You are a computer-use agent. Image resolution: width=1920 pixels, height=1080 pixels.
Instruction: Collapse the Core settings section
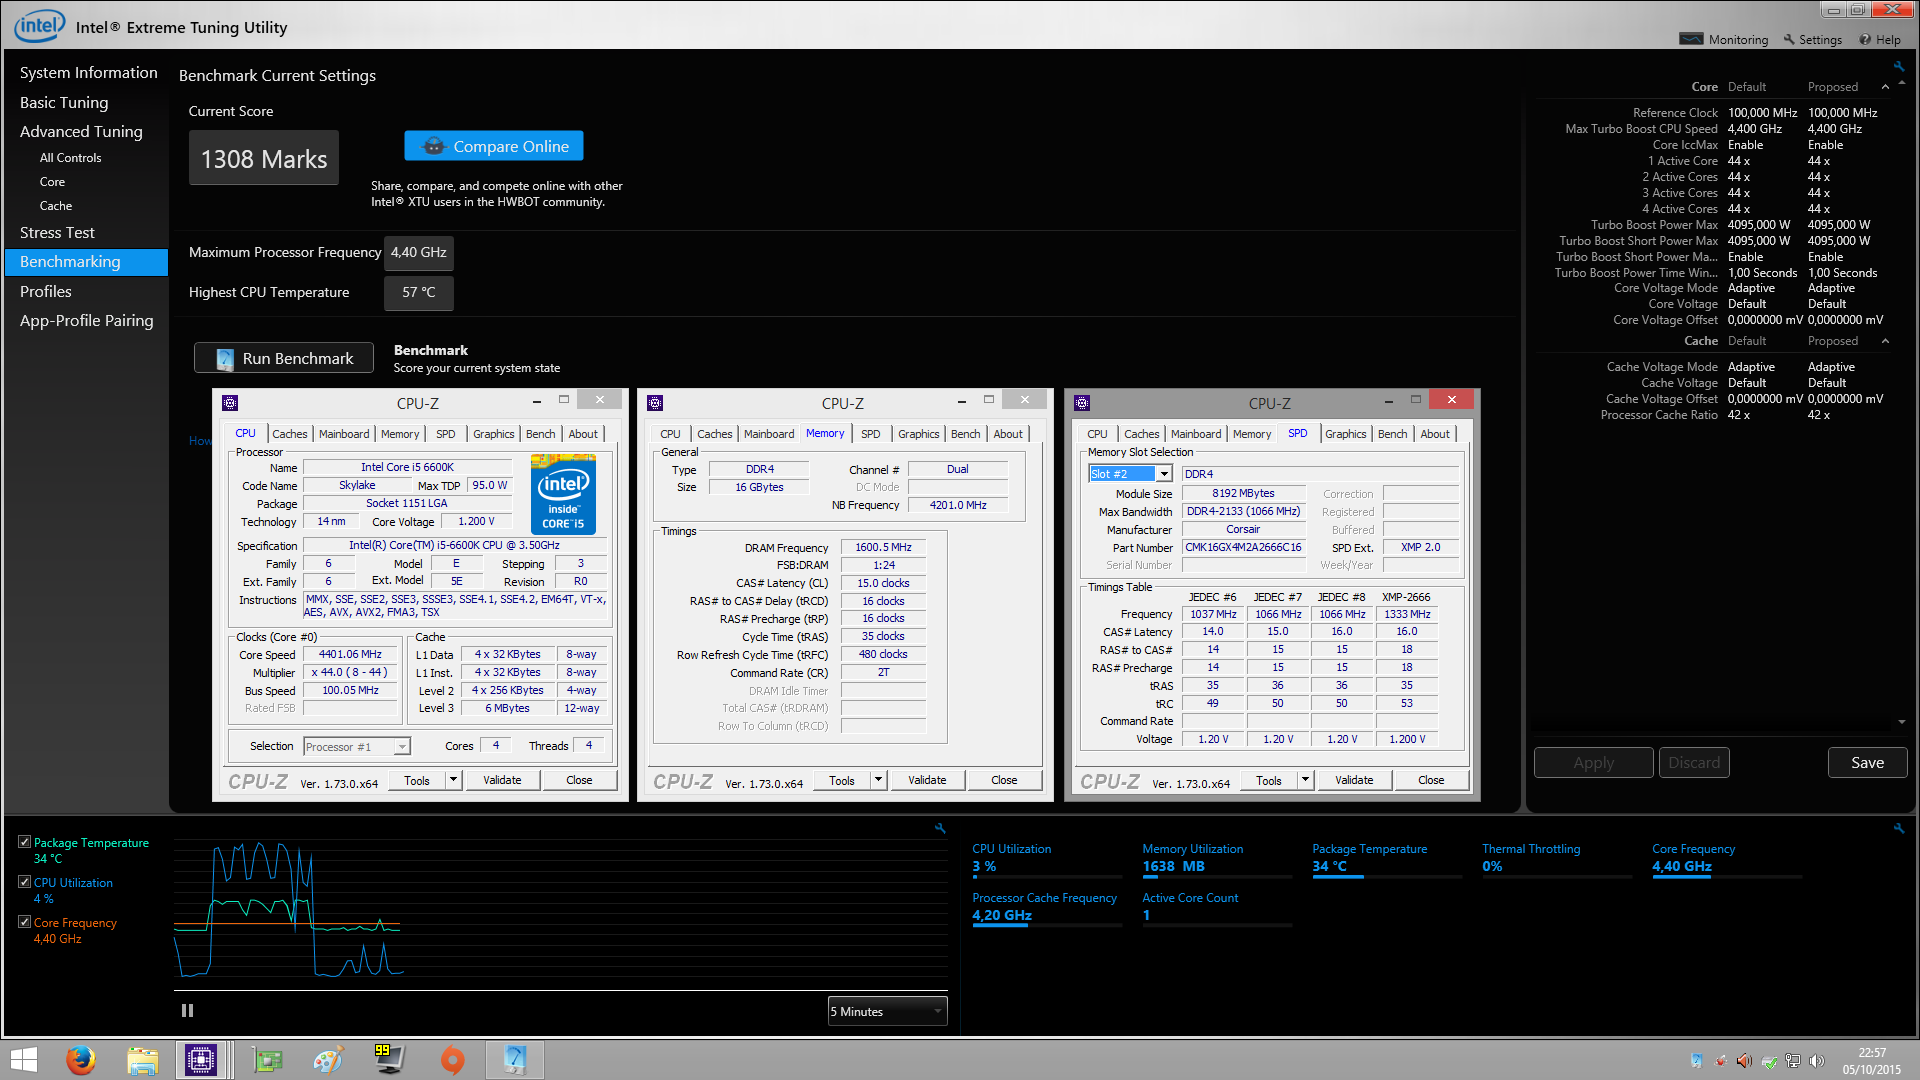point(1885,87)
